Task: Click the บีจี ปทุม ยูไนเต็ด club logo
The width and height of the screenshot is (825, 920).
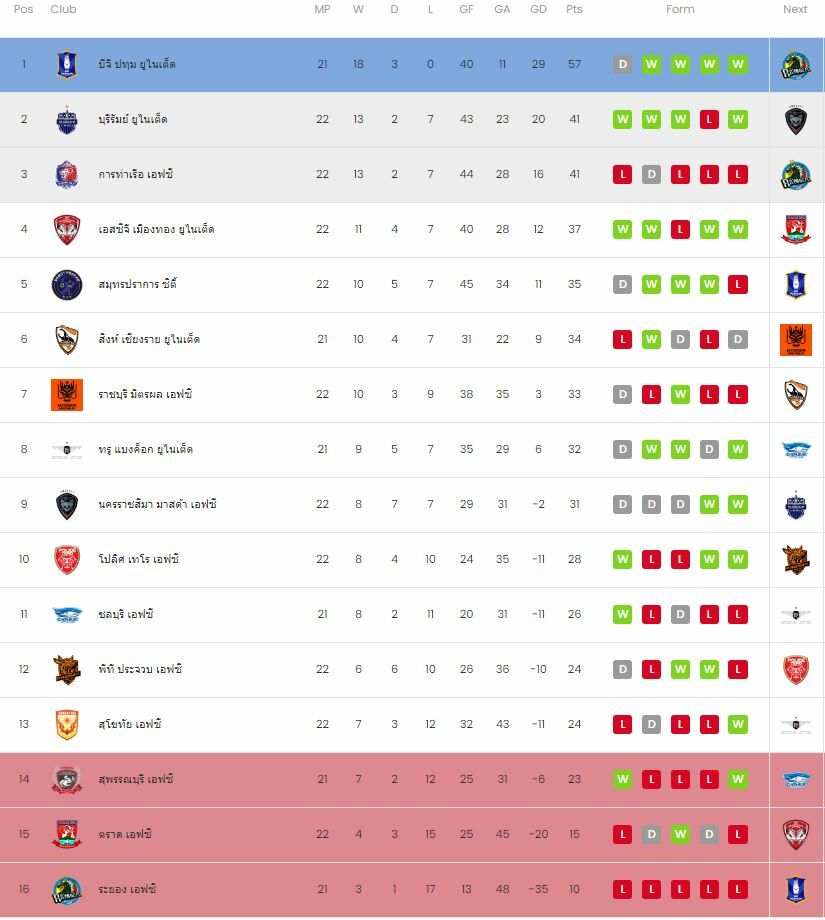Action: [x=67, y=65]
